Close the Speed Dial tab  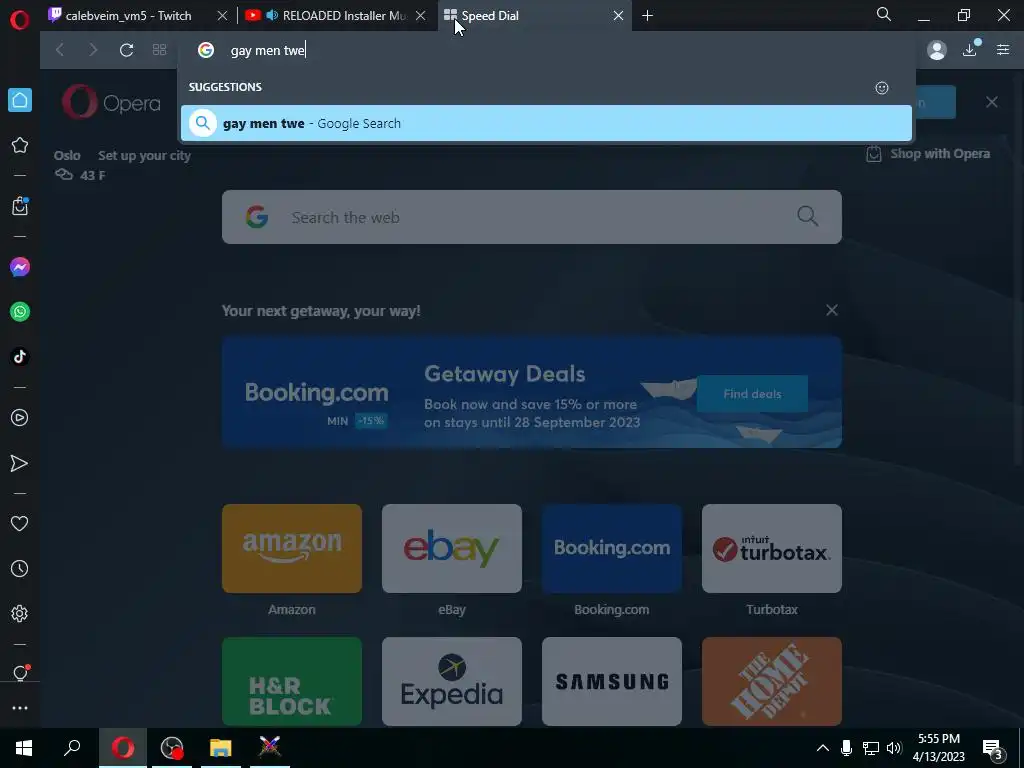[x=618, y=16]
